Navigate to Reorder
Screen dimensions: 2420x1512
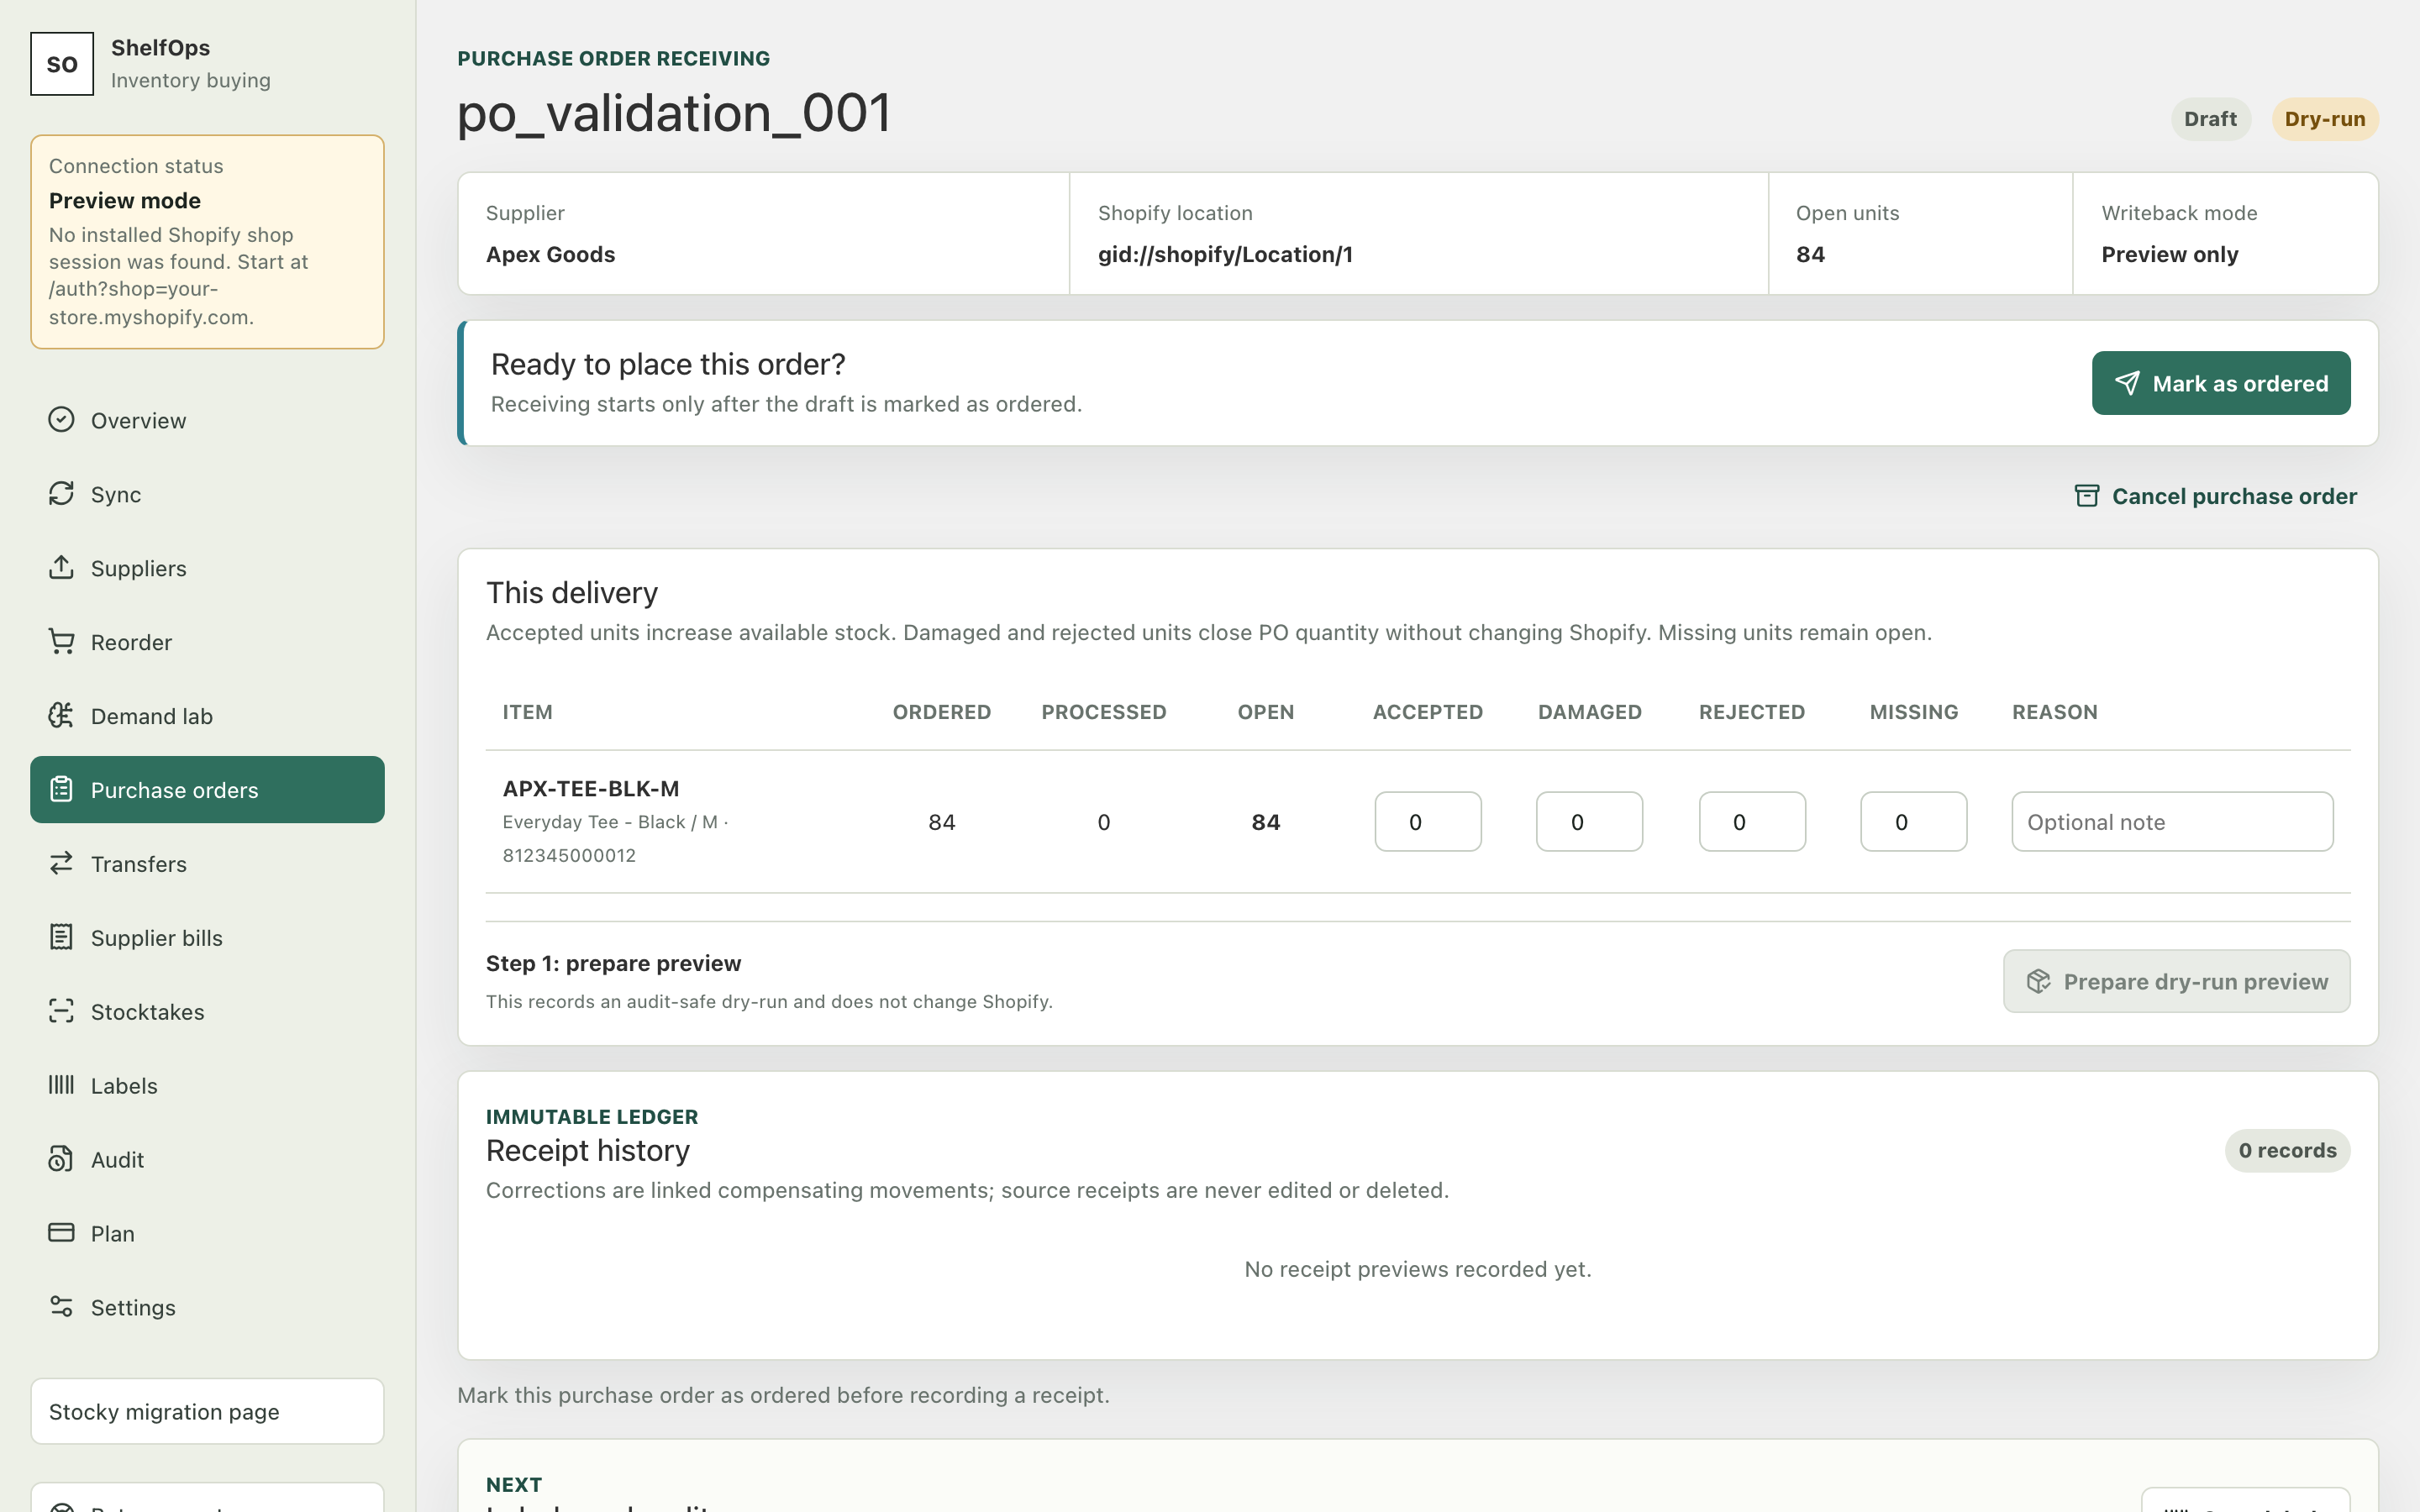coord(207,642)
